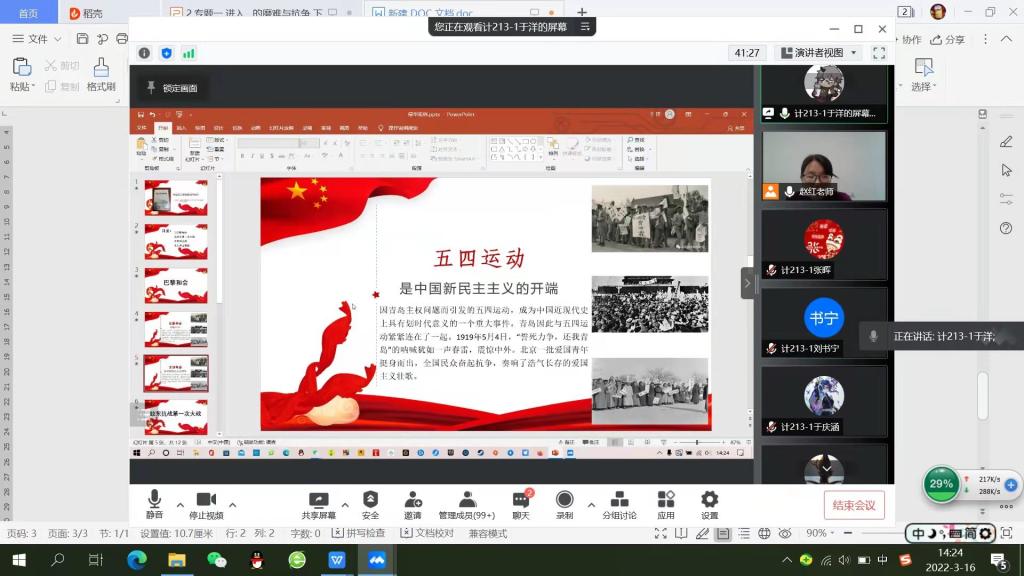
Task: Click the 结束会议 end meeting button
Action: pos(854,505)
